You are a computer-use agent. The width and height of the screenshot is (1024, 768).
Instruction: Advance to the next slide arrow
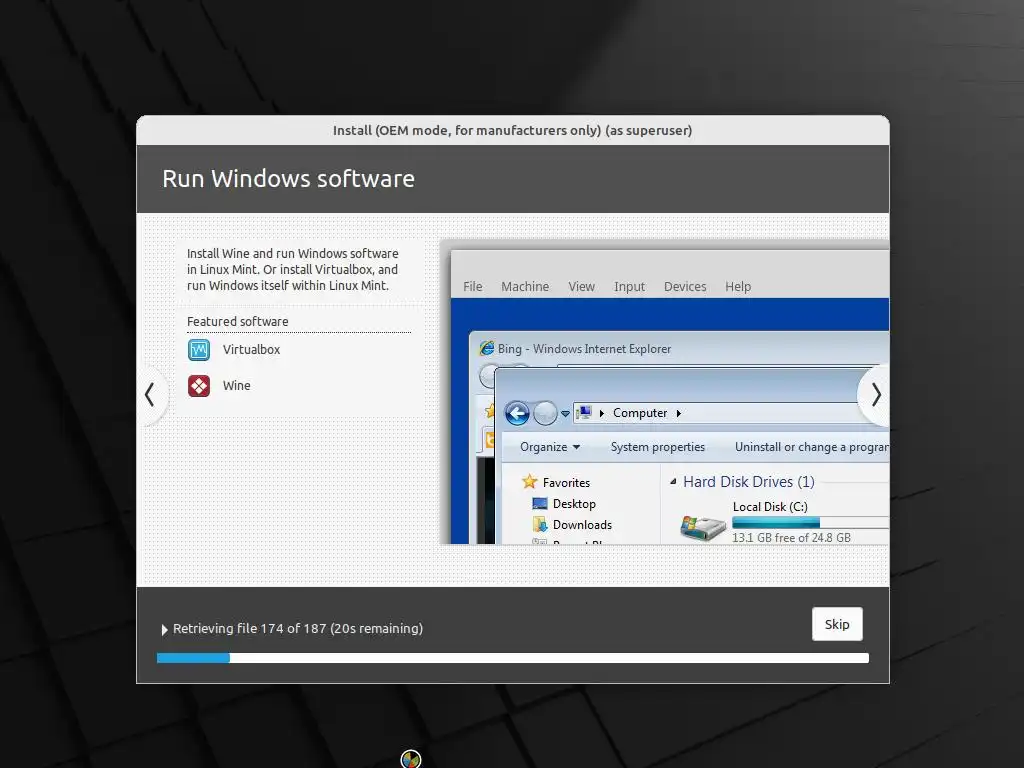pyautogui.click(x=875, y=394)
